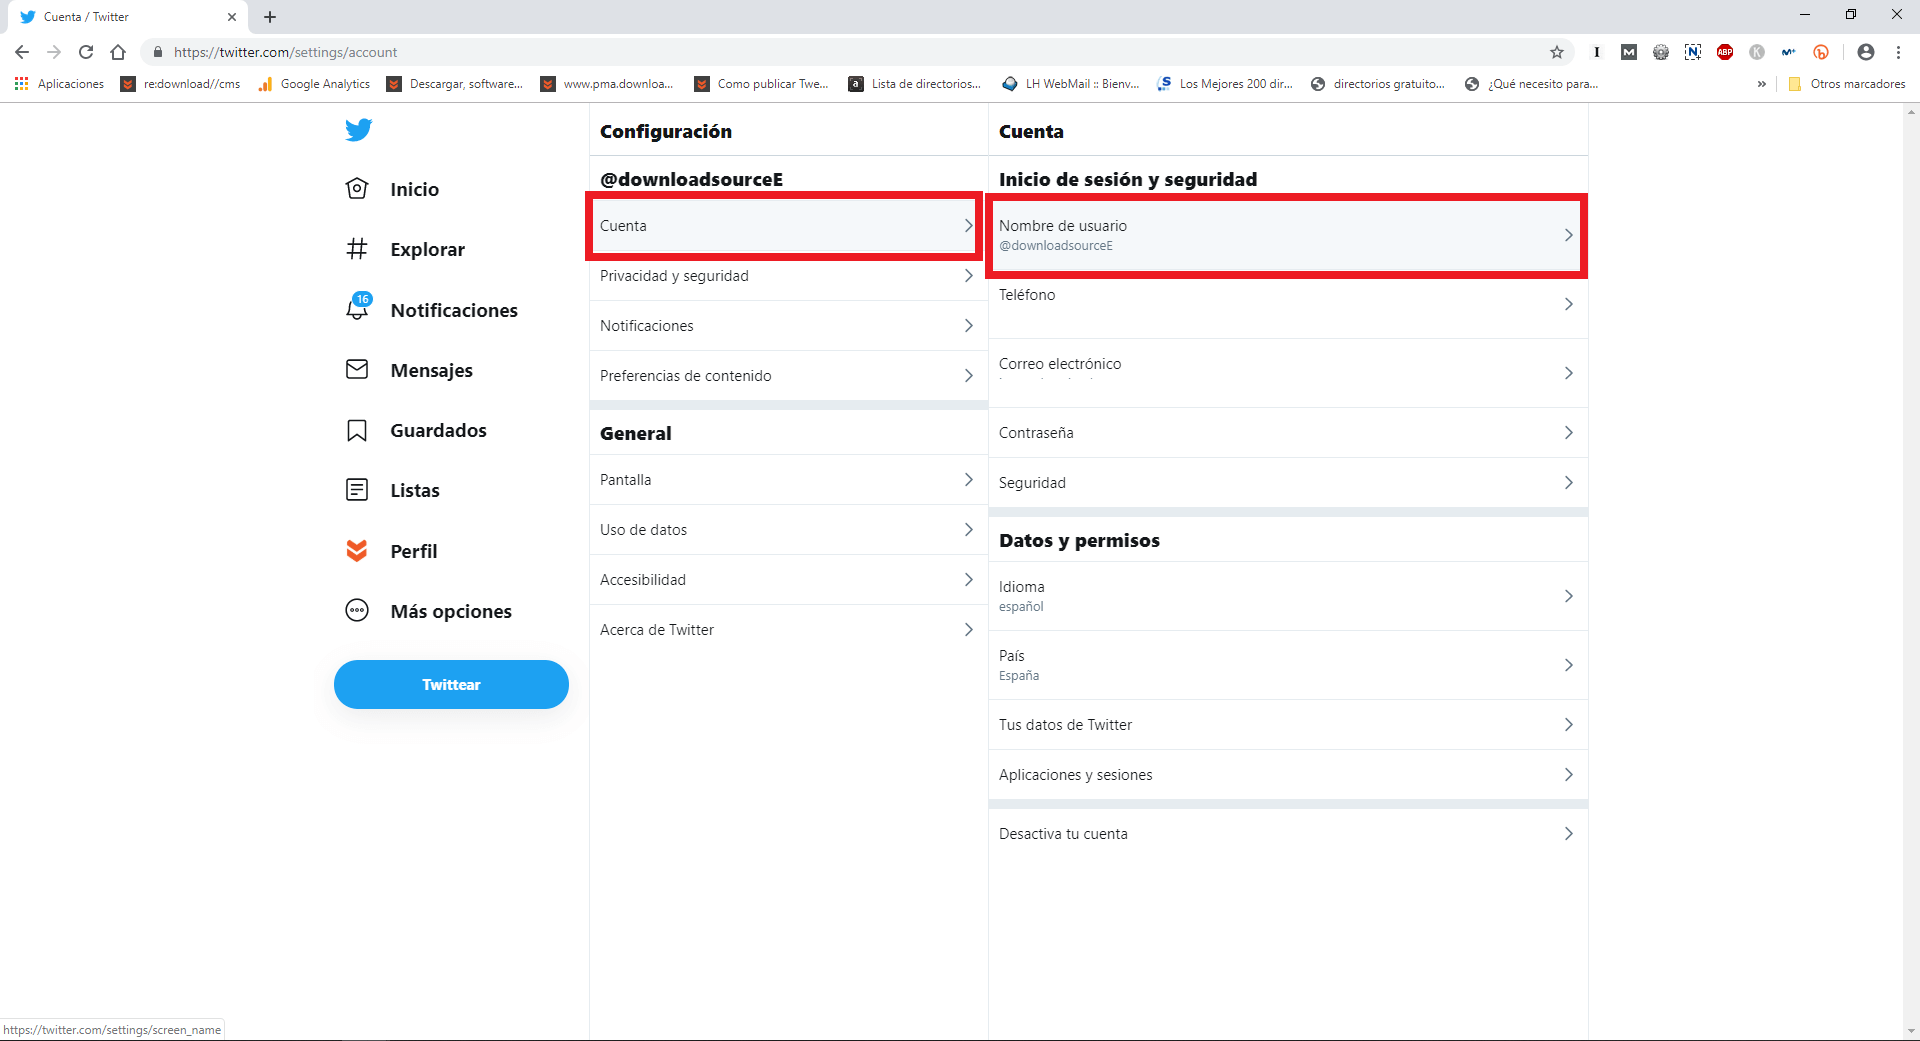The width and height of the screenshot is (1920, 1041).
Task: Open Notificaciones settings row
Action: pos(789,326)
